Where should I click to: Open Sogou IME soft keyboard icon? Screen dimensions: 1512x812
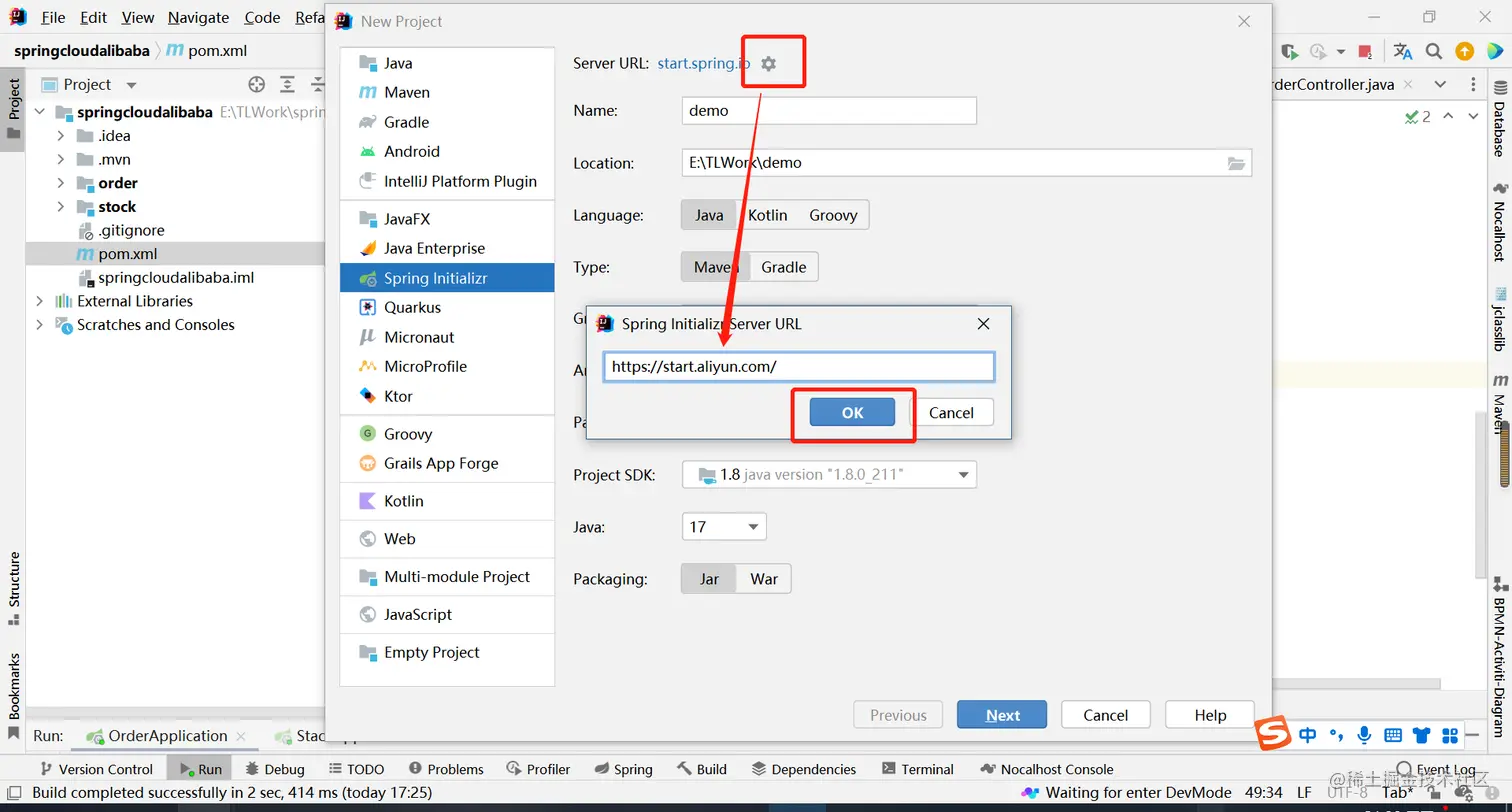tap(1392, 736)
